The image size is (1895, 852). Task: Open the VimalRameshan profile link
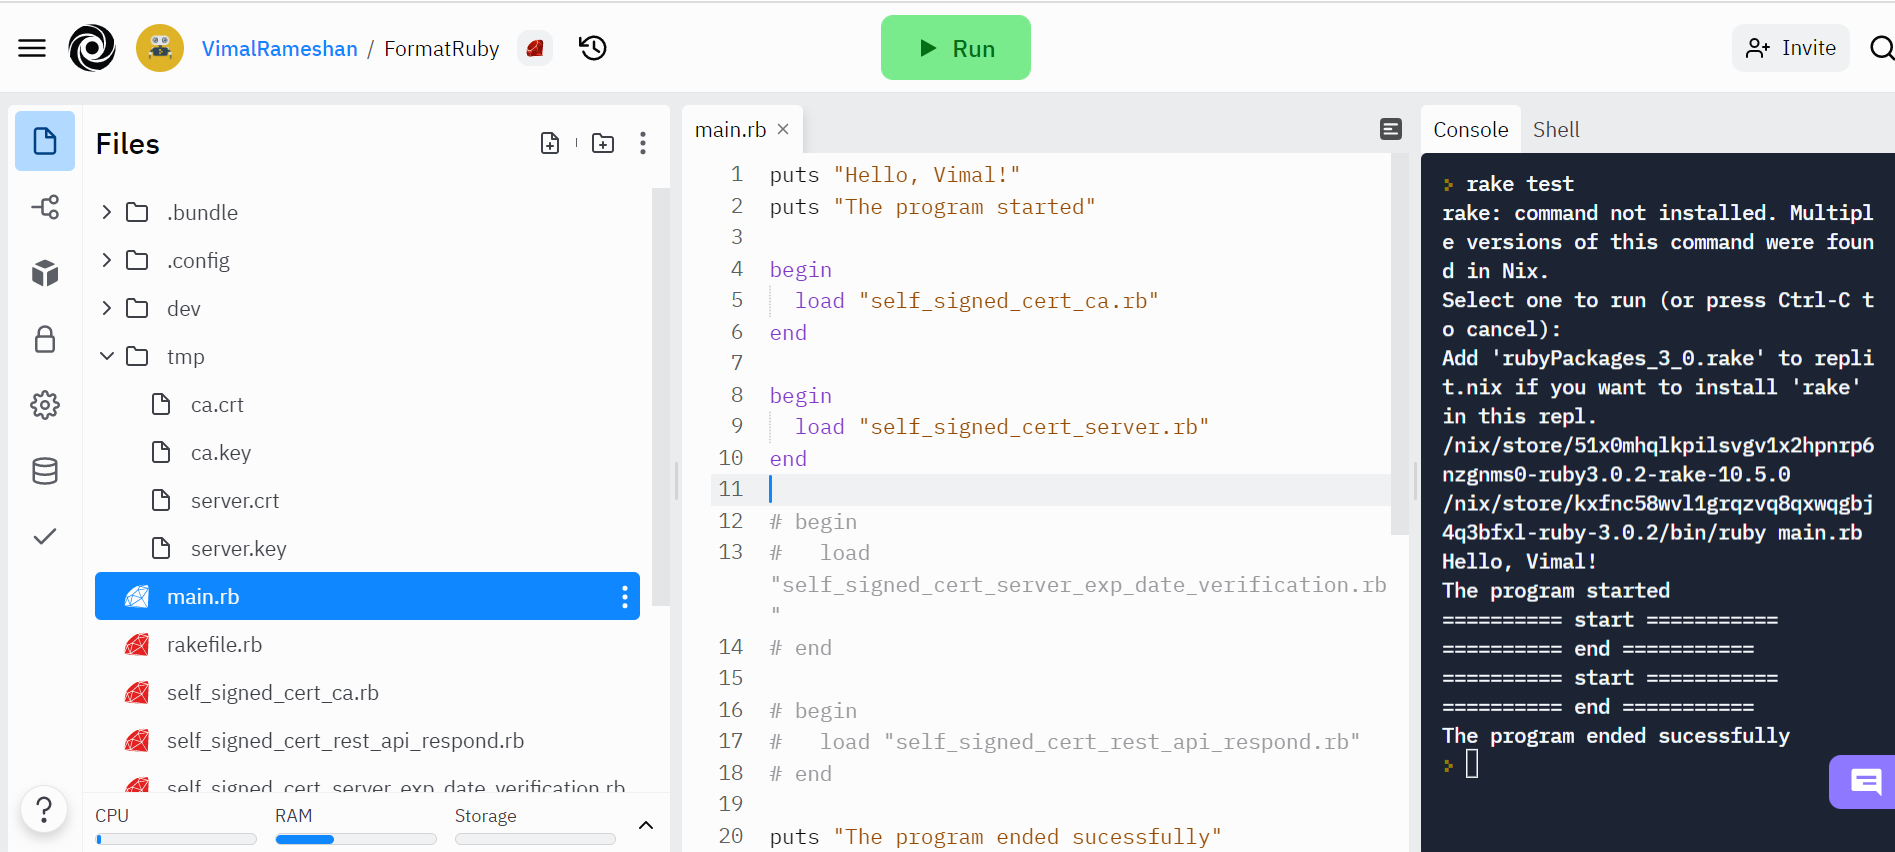coord(279,48)
